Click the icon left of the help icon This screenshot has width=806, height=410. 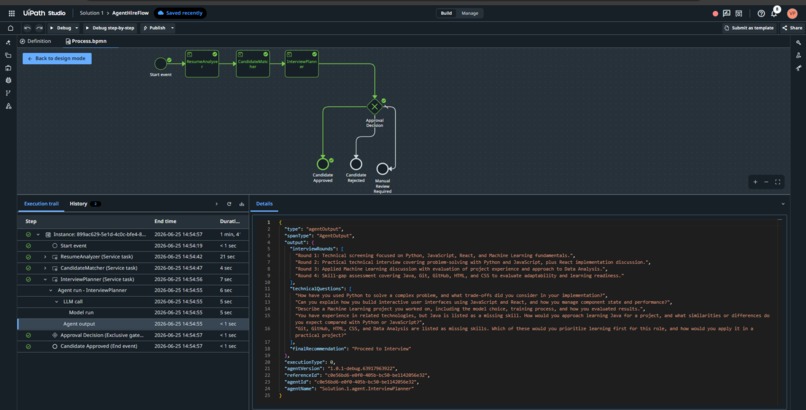pos(739,13)
